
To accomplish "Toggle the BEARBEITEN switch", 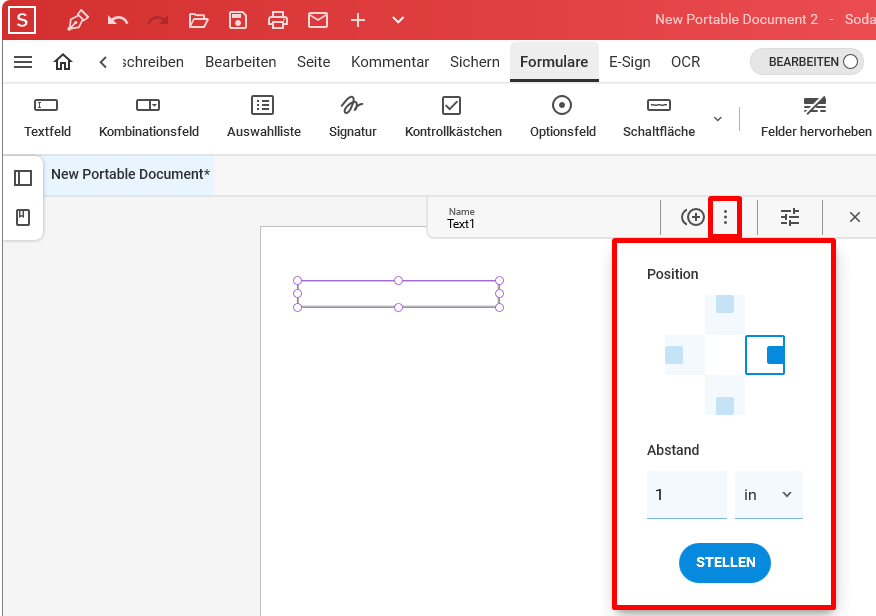I will (x=807, y=62).
